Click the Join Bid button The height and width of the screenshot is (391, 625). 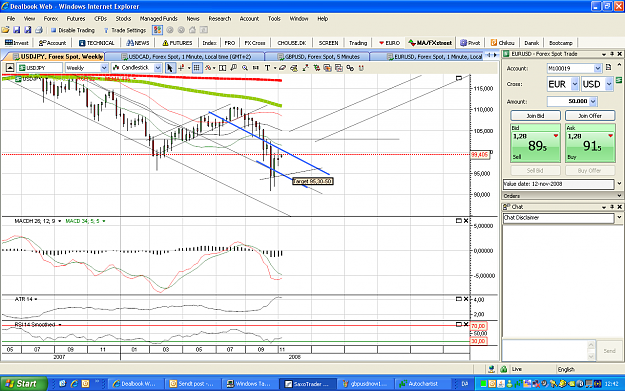(535, 116)
